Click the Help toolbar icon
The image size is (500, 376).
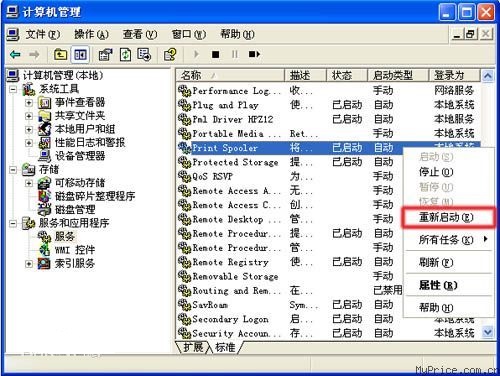pos(170,54)
